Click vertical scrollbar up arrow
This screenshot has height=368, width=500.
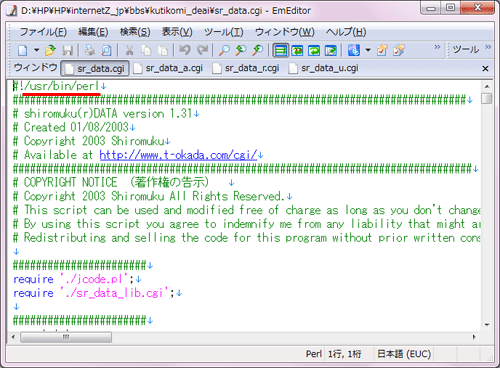pos(487,86)
